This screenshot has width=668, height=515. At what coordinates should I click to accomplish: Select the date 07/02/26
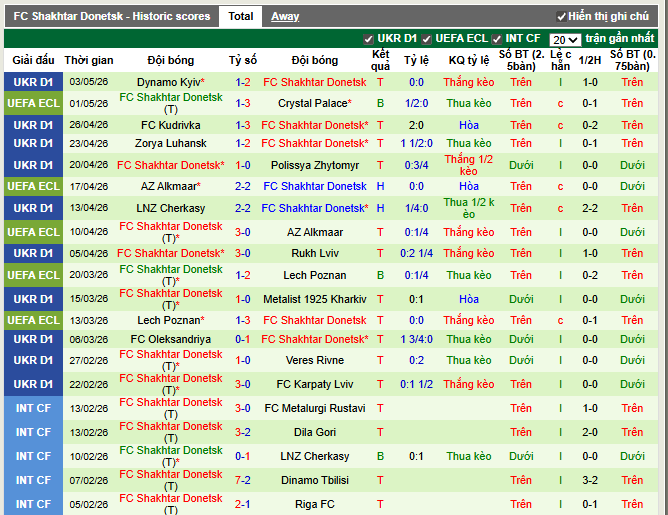(x=89, y=480)
